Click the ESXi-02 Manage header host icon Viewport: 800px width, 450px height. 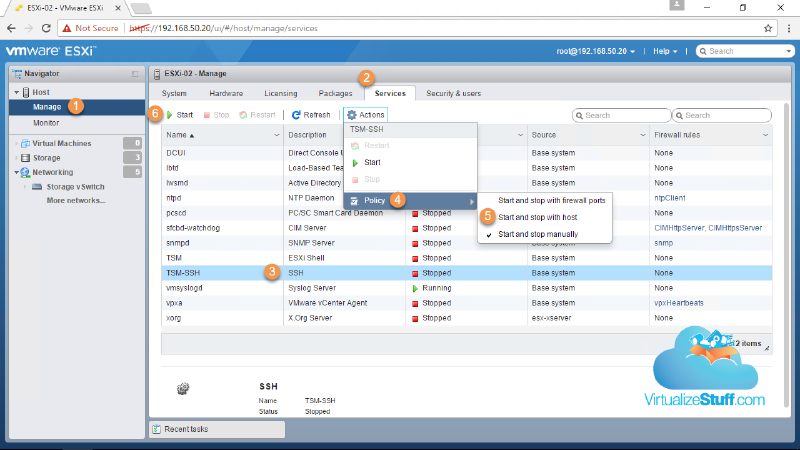(x=157, y=74)
